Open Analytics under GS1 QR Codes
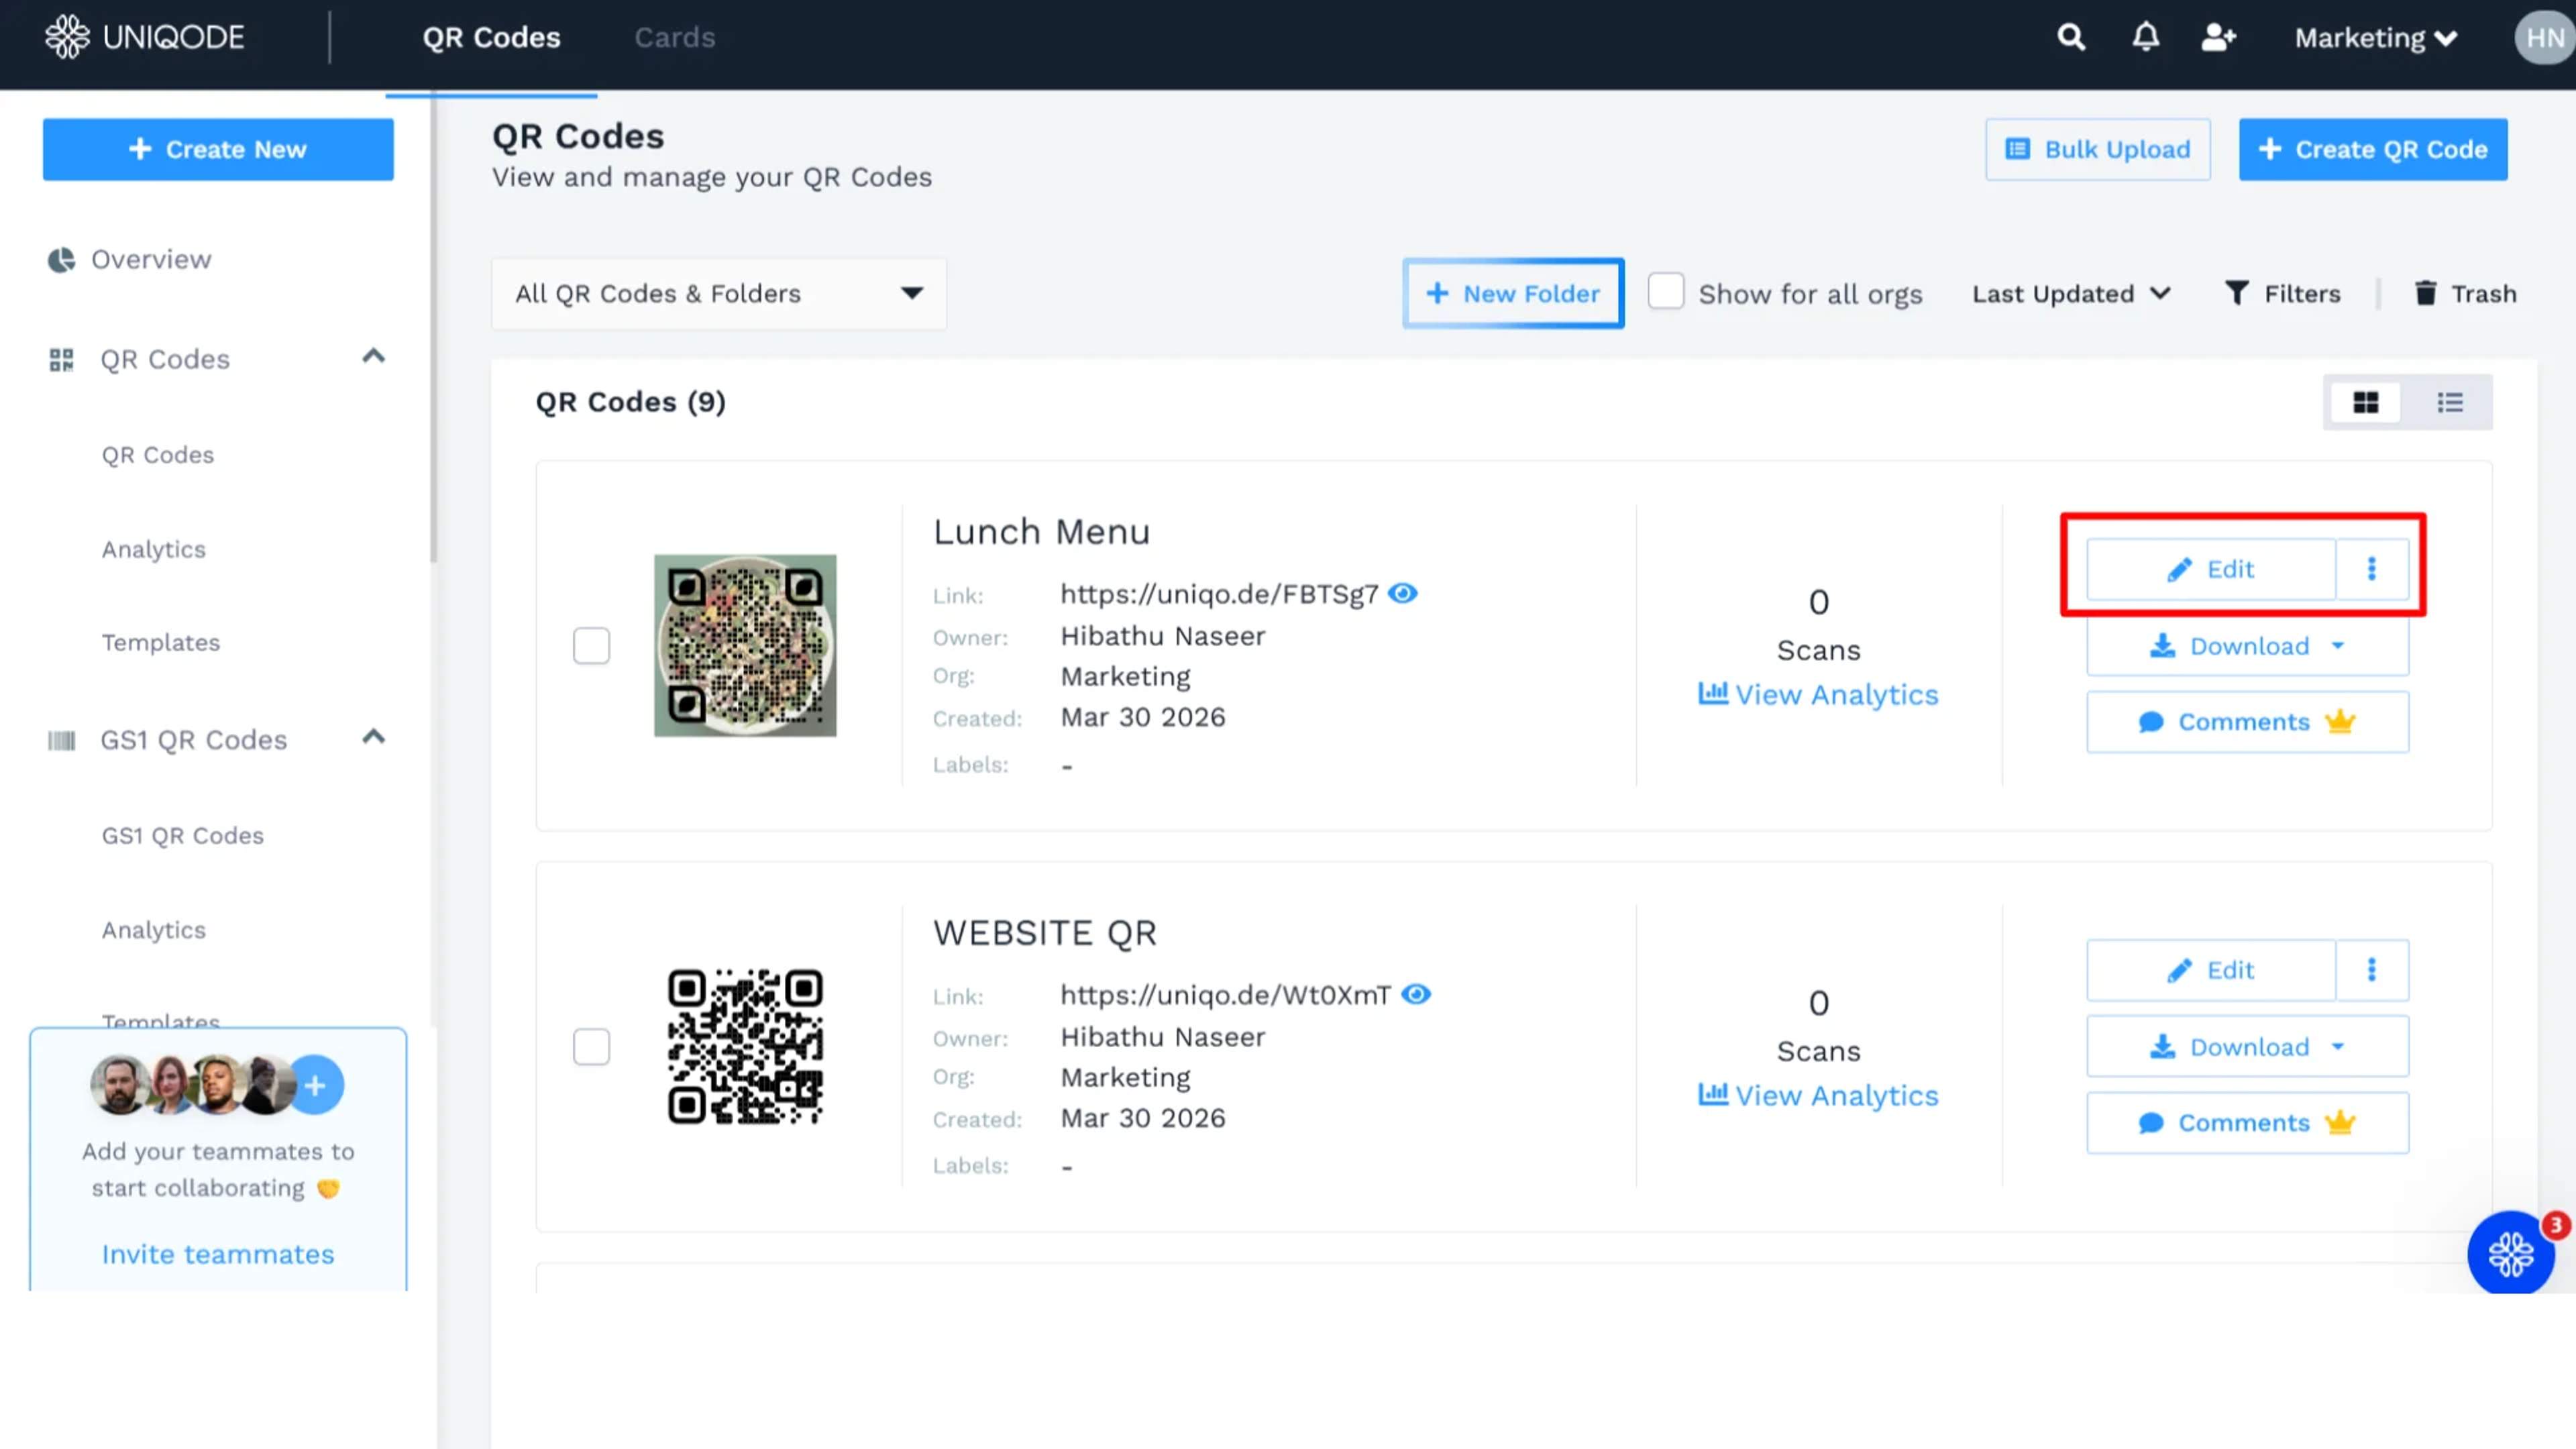The image size is (2576, 1449). 154,930
